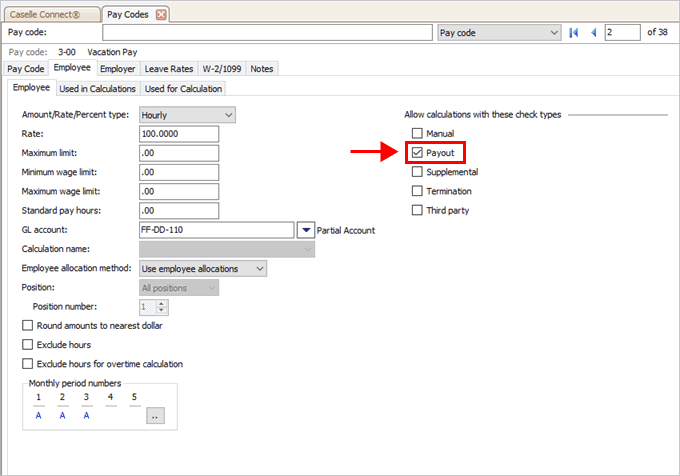This screenshot has height=476, width=680.
Task: Tick the Exclude hours checkbox
Action: tap(28, 345)
